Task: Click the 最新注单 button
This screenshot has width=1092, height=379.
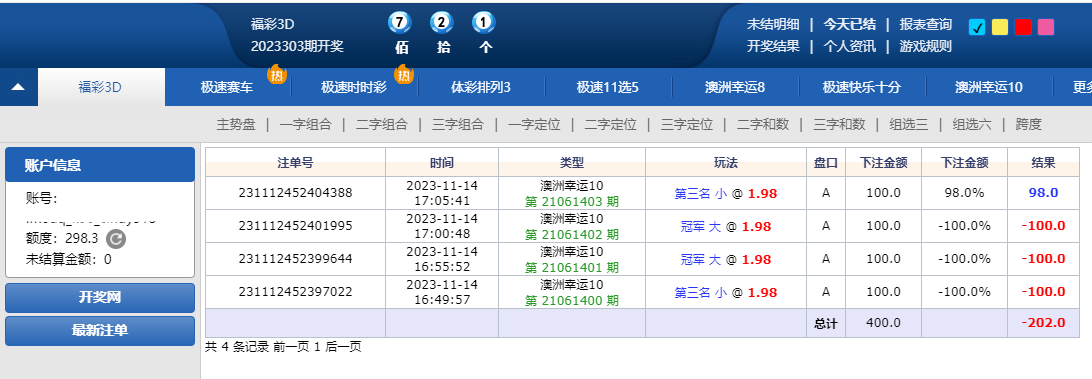Action: click(x=100, y=330)
